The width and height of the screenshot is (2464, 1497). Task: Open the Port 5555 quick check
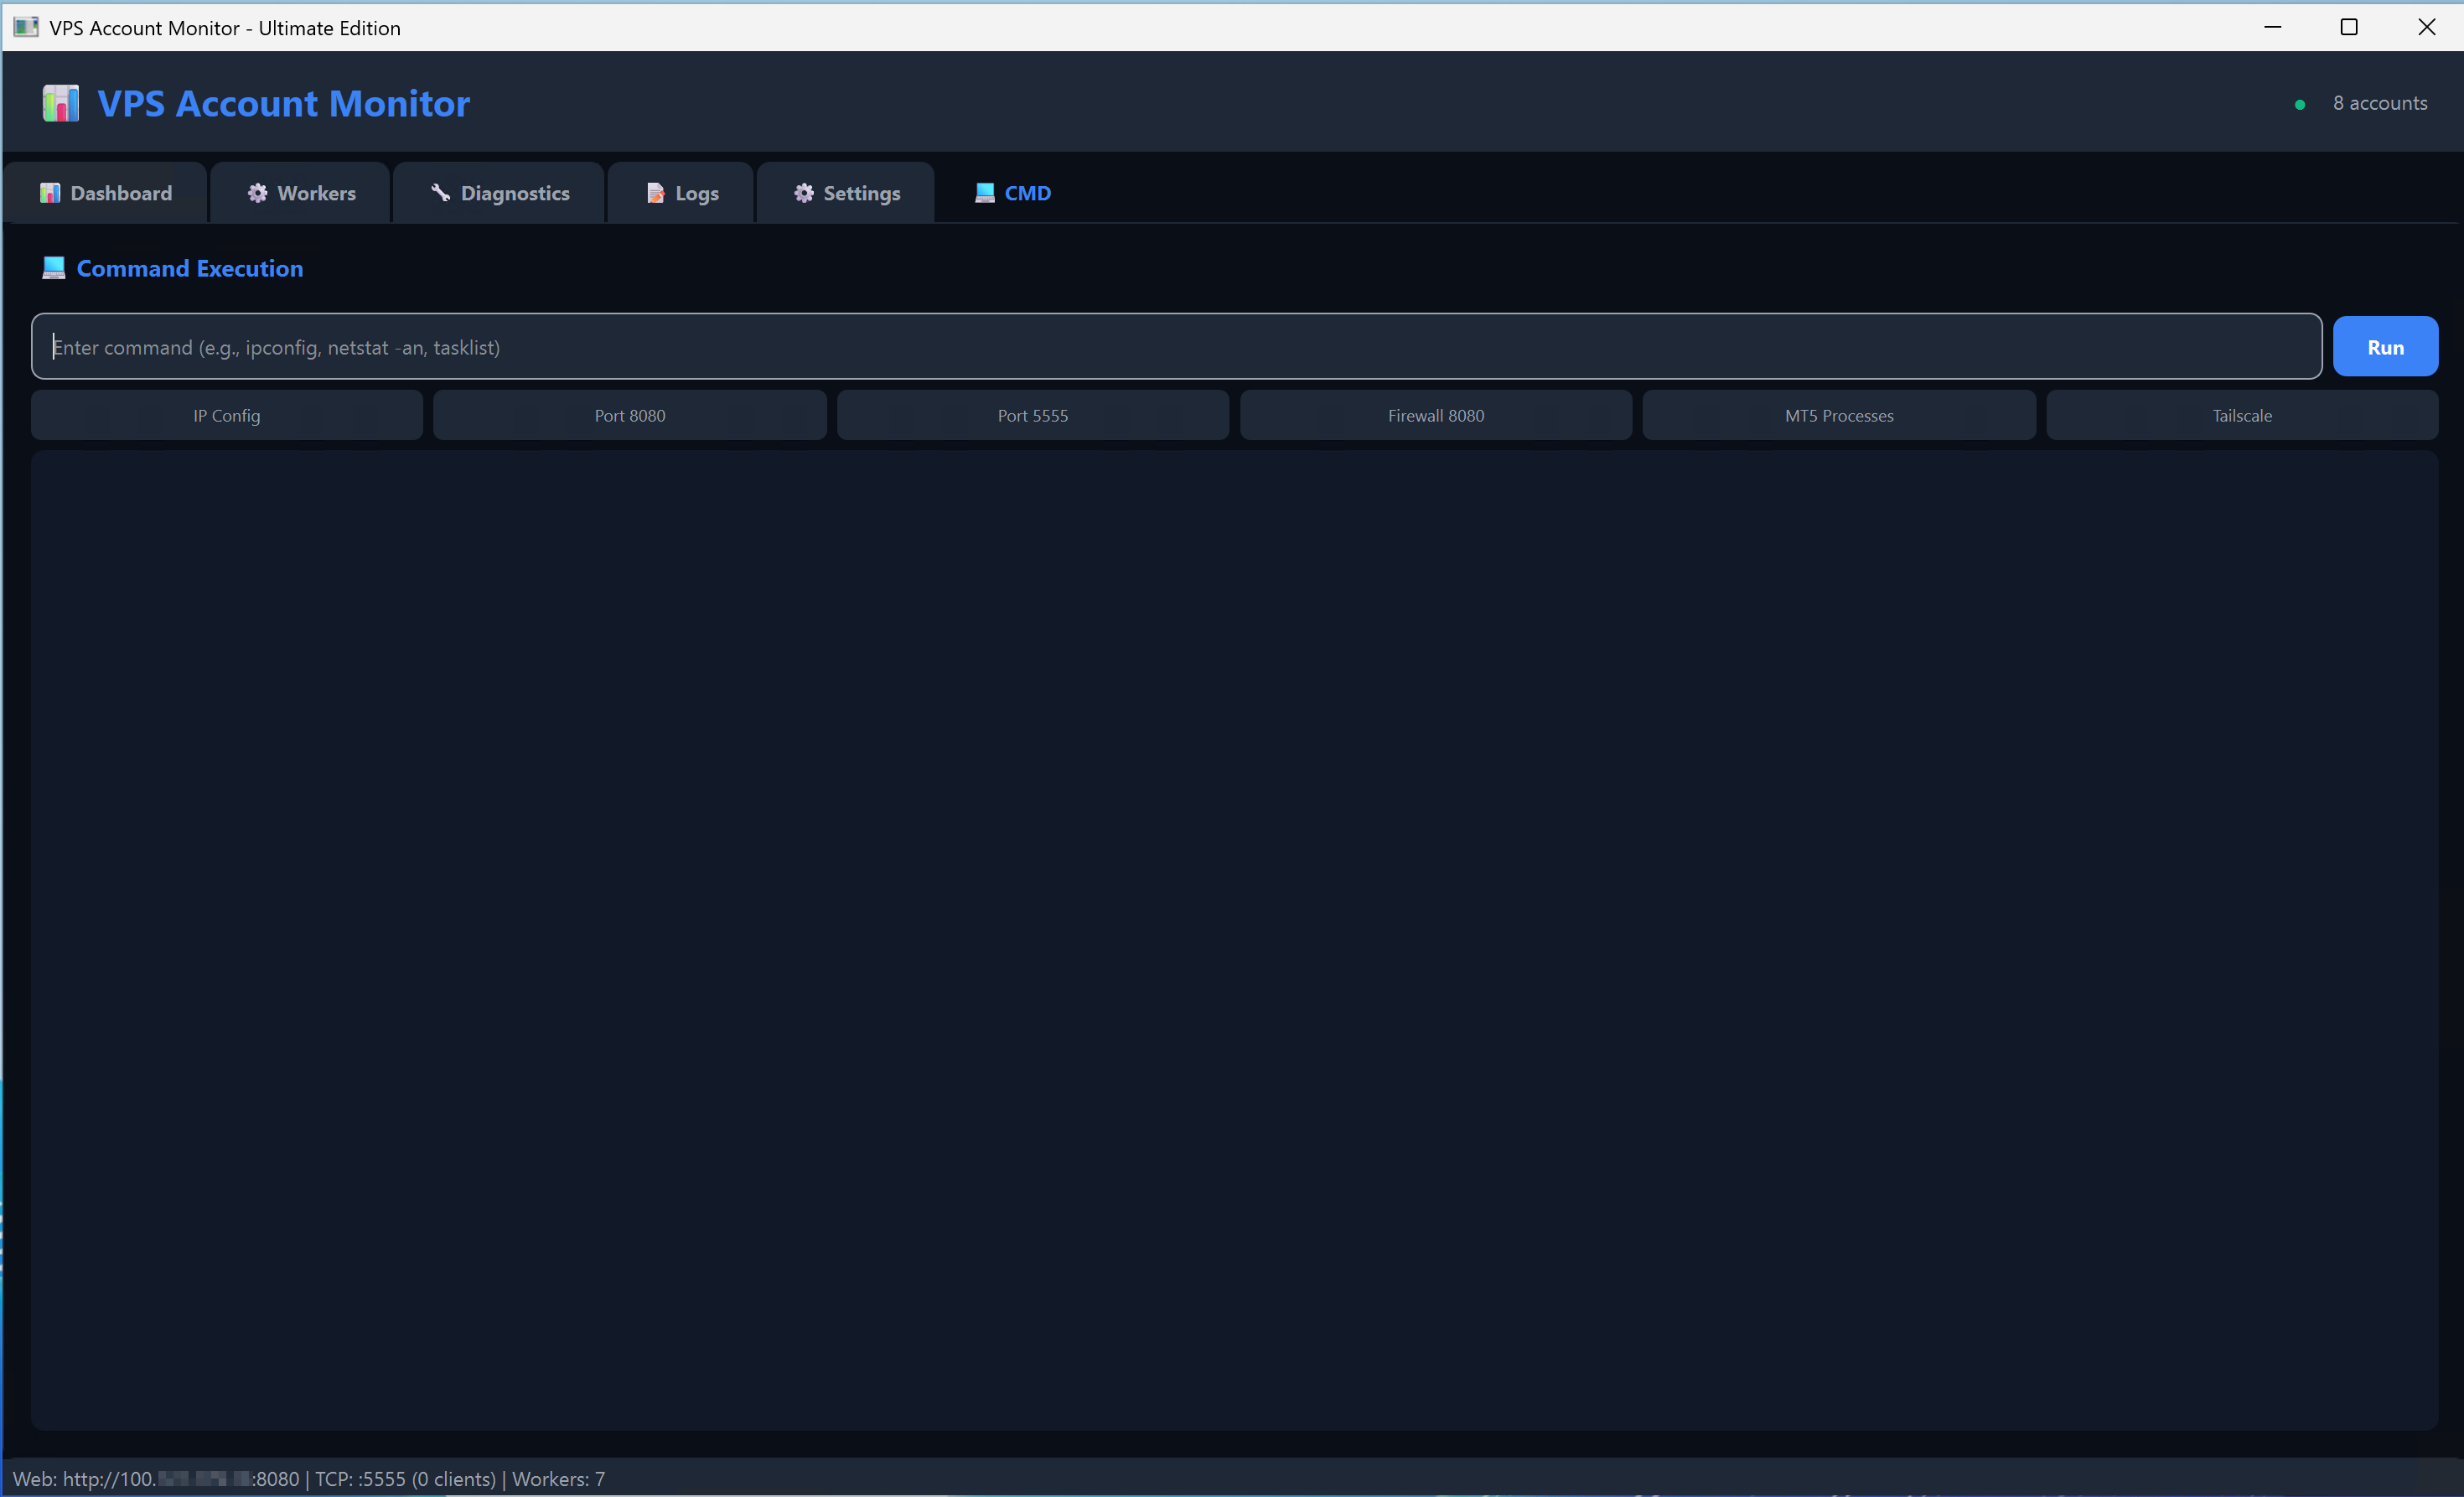[x=1032, y=415]
